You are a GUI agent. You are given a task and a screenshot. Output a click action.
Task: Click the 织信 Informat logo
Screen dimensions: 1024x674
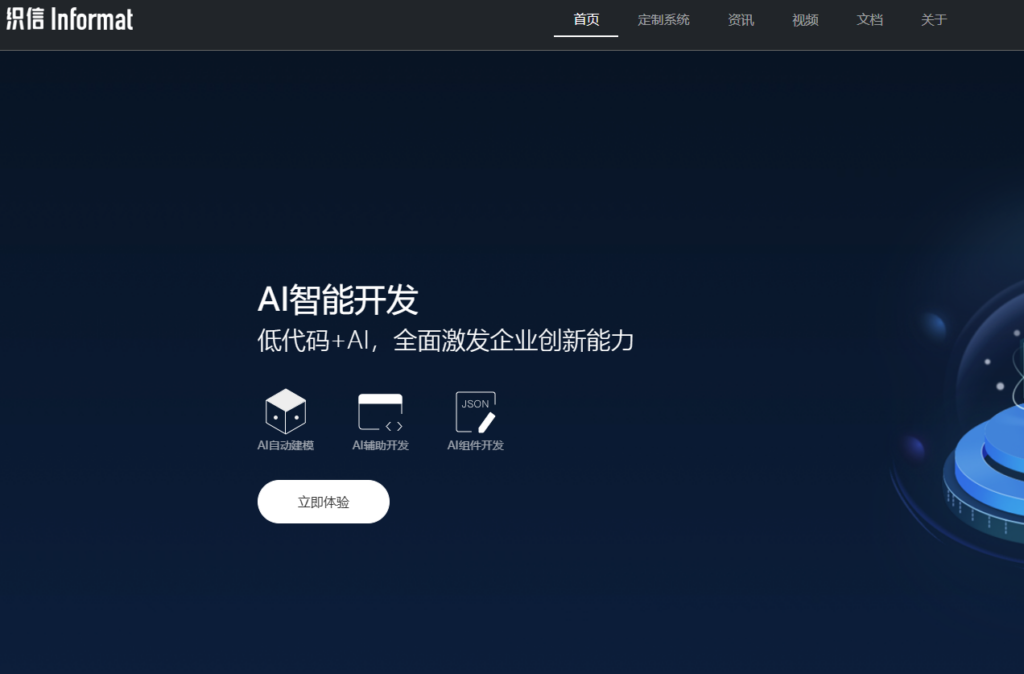point(68,18)
